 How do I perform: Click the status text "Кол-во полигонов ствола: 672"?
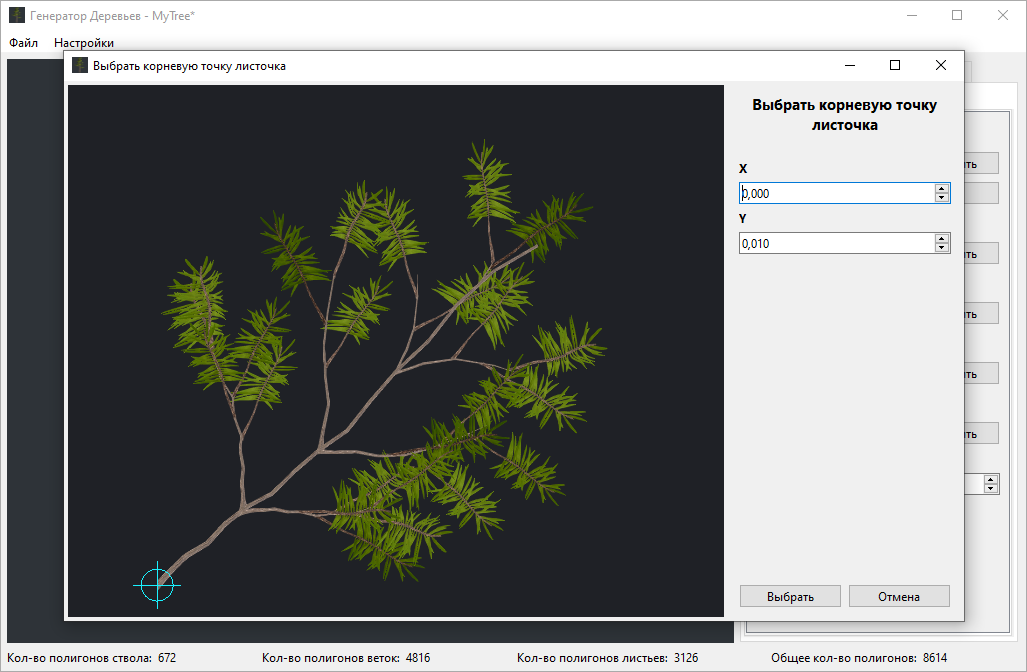click(92, 658)
